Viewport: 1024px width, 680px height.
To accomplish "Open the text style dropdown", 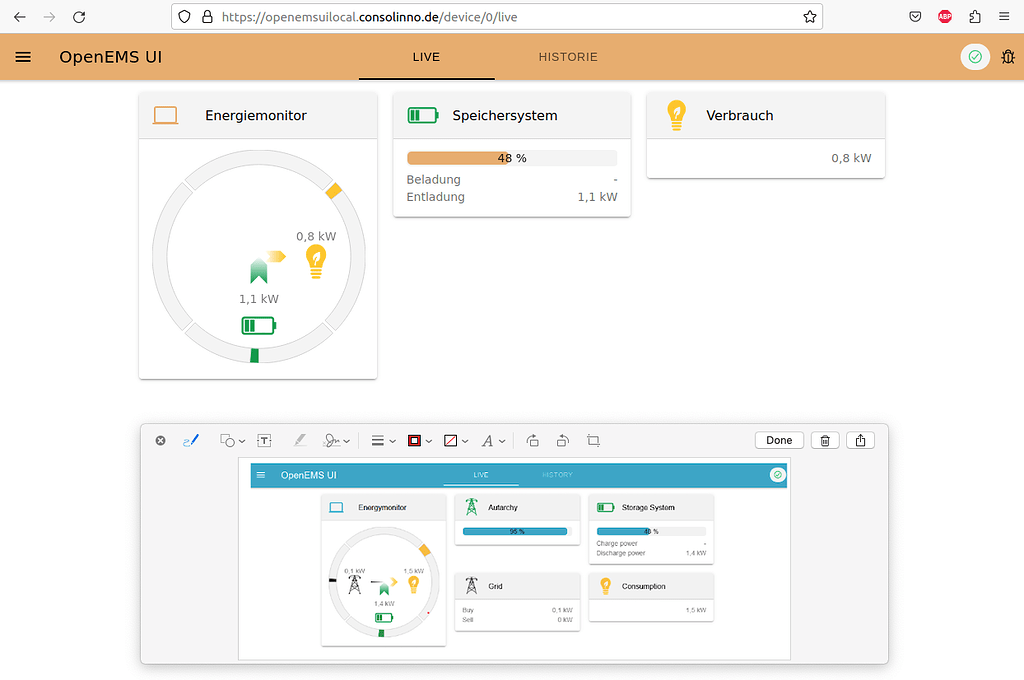I will [x=501, y=440].
